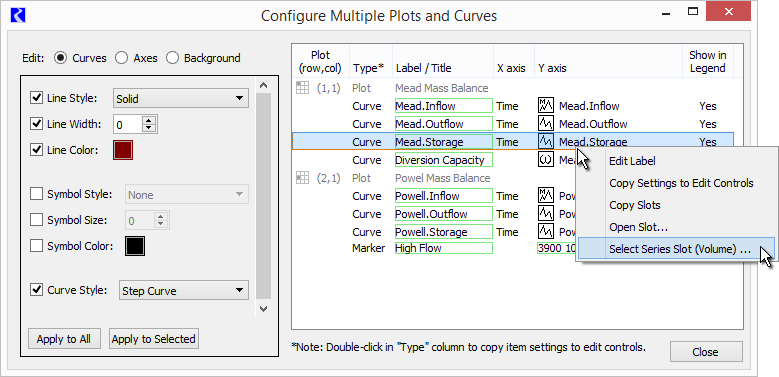This screenshot has height=377, width=779.
Task: Increase the Line Width value with up arrow
Action: (149, 120)
